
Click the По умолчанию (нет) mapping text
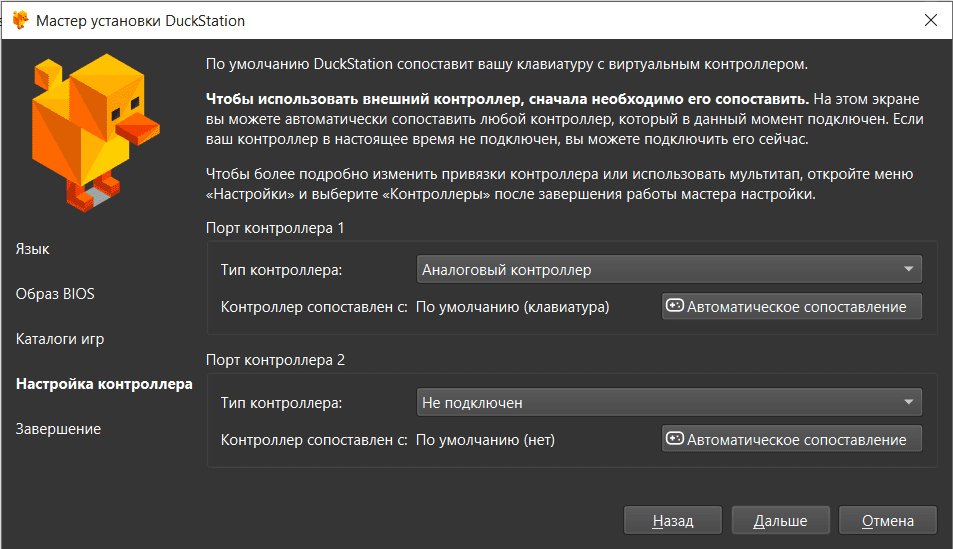point(485,439)
